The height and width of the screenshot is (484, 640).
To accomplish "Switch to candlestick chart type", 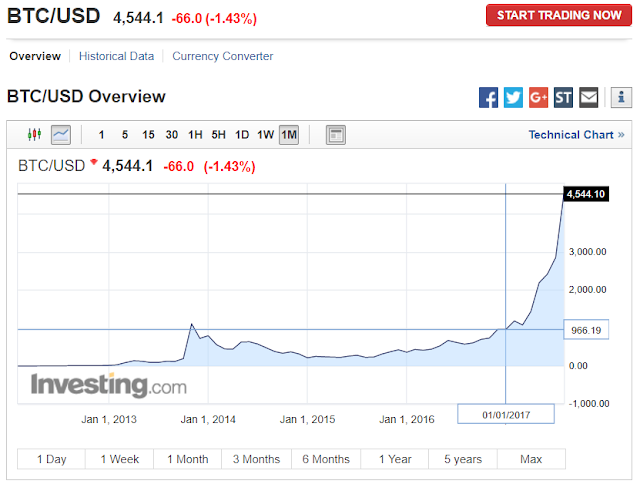I will (35, 134).
